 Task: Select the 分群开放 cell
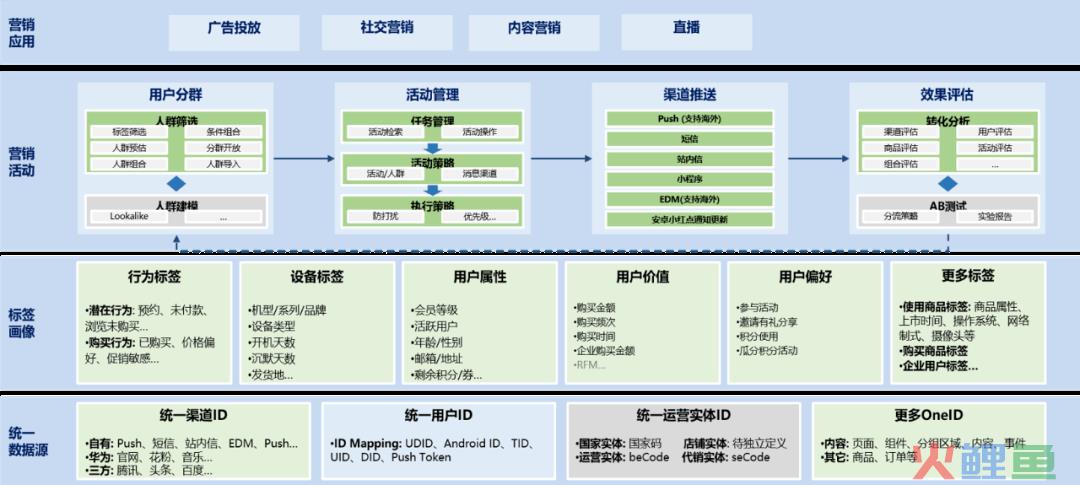point(223,147)
